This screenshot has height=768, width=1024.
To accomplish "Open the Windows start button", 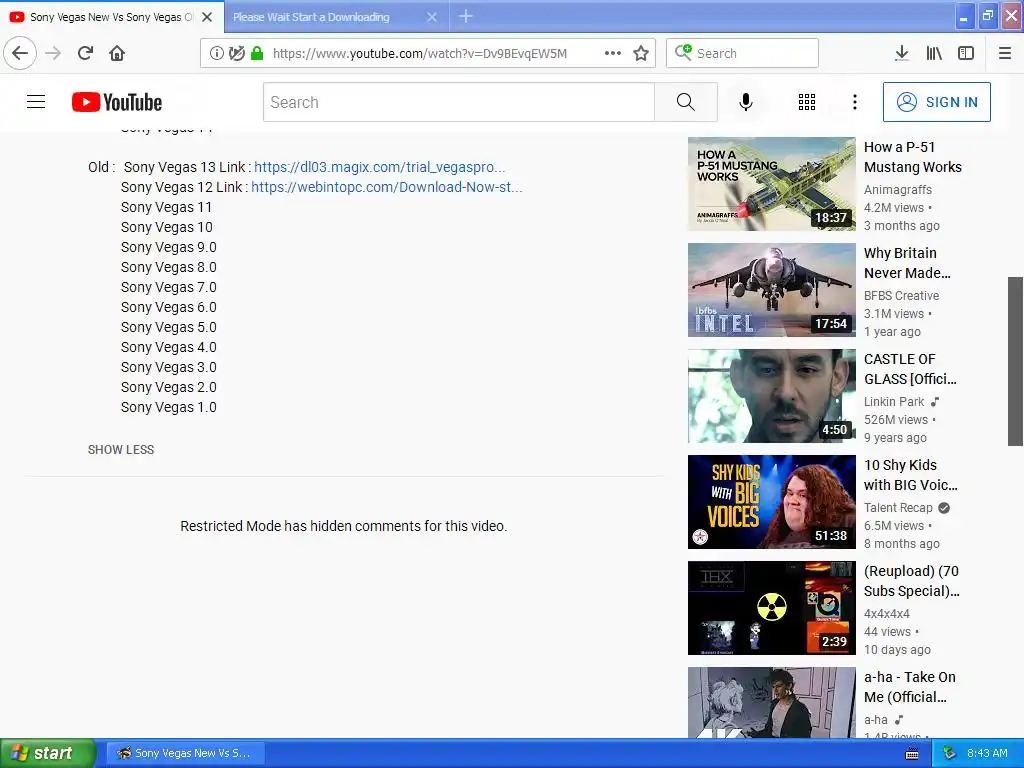I will point(48,753).
